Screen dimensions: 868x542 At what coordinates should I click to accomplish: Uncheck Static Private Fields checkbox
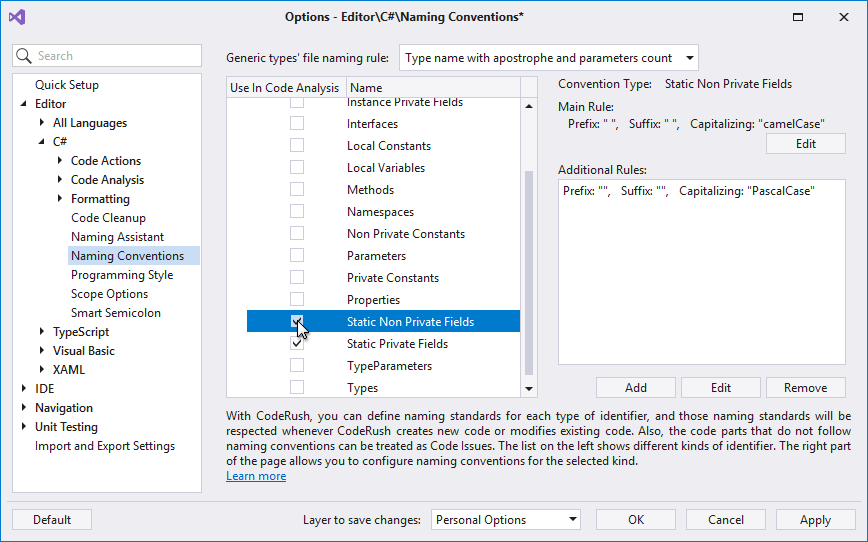[297, 344]
